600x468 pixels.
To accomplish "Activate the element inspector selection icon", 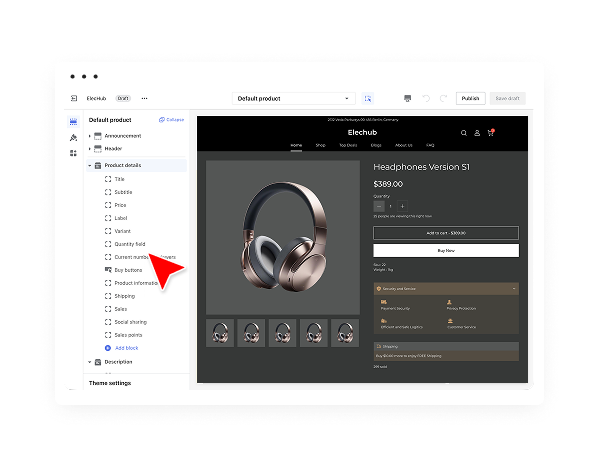I will click(x=368, y=99).
